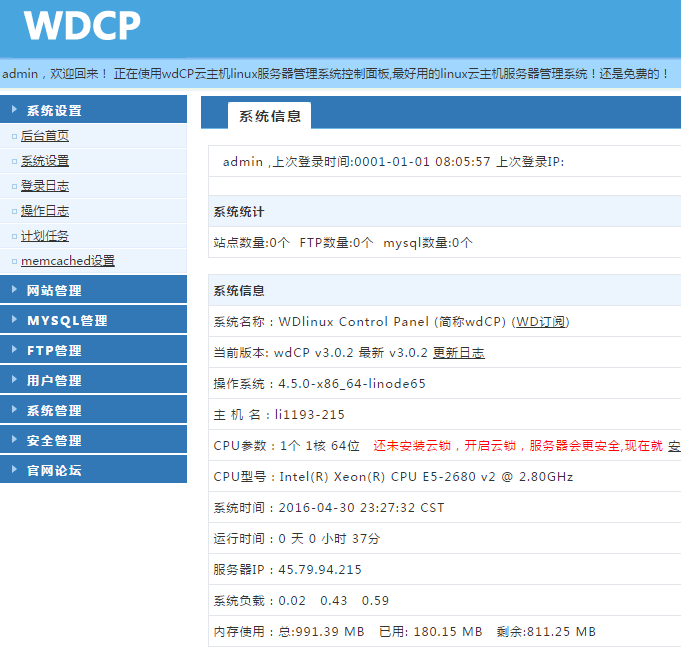Click 已用: 180.15 MB memory value
This screenshot has height=660, width=681.
pos(430,632)
